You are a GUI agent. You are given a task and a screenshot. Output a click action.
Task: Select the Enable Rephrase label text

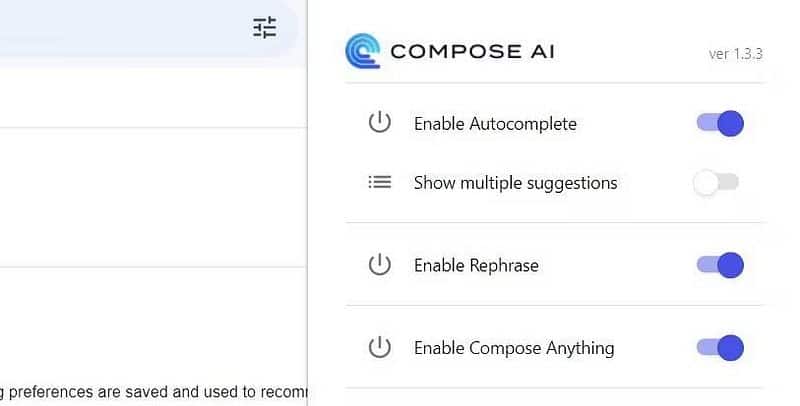(x=476, y=266)
